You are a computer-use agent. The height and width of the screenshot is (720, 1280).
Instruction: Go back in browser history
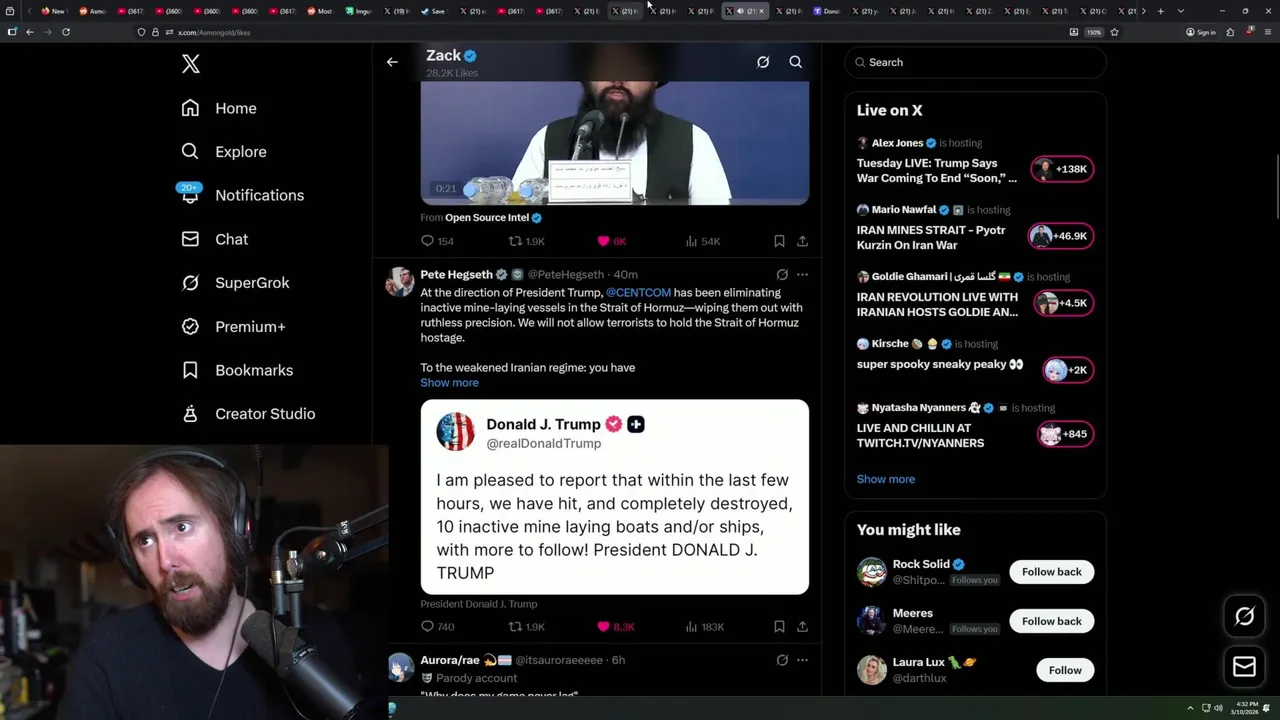[30, 32]
